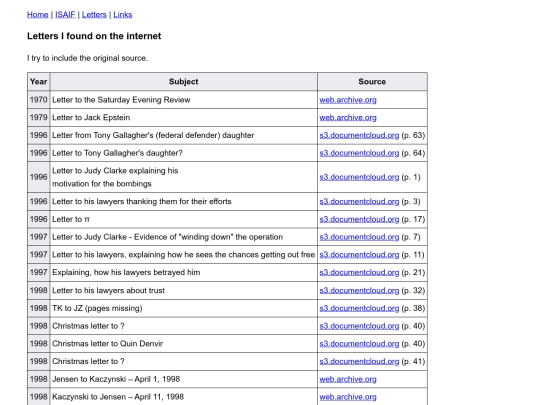Click 'chances getting out free' subject cell
Screen dimensions: 540x405
pyautogui.click(x=184, y=255)
